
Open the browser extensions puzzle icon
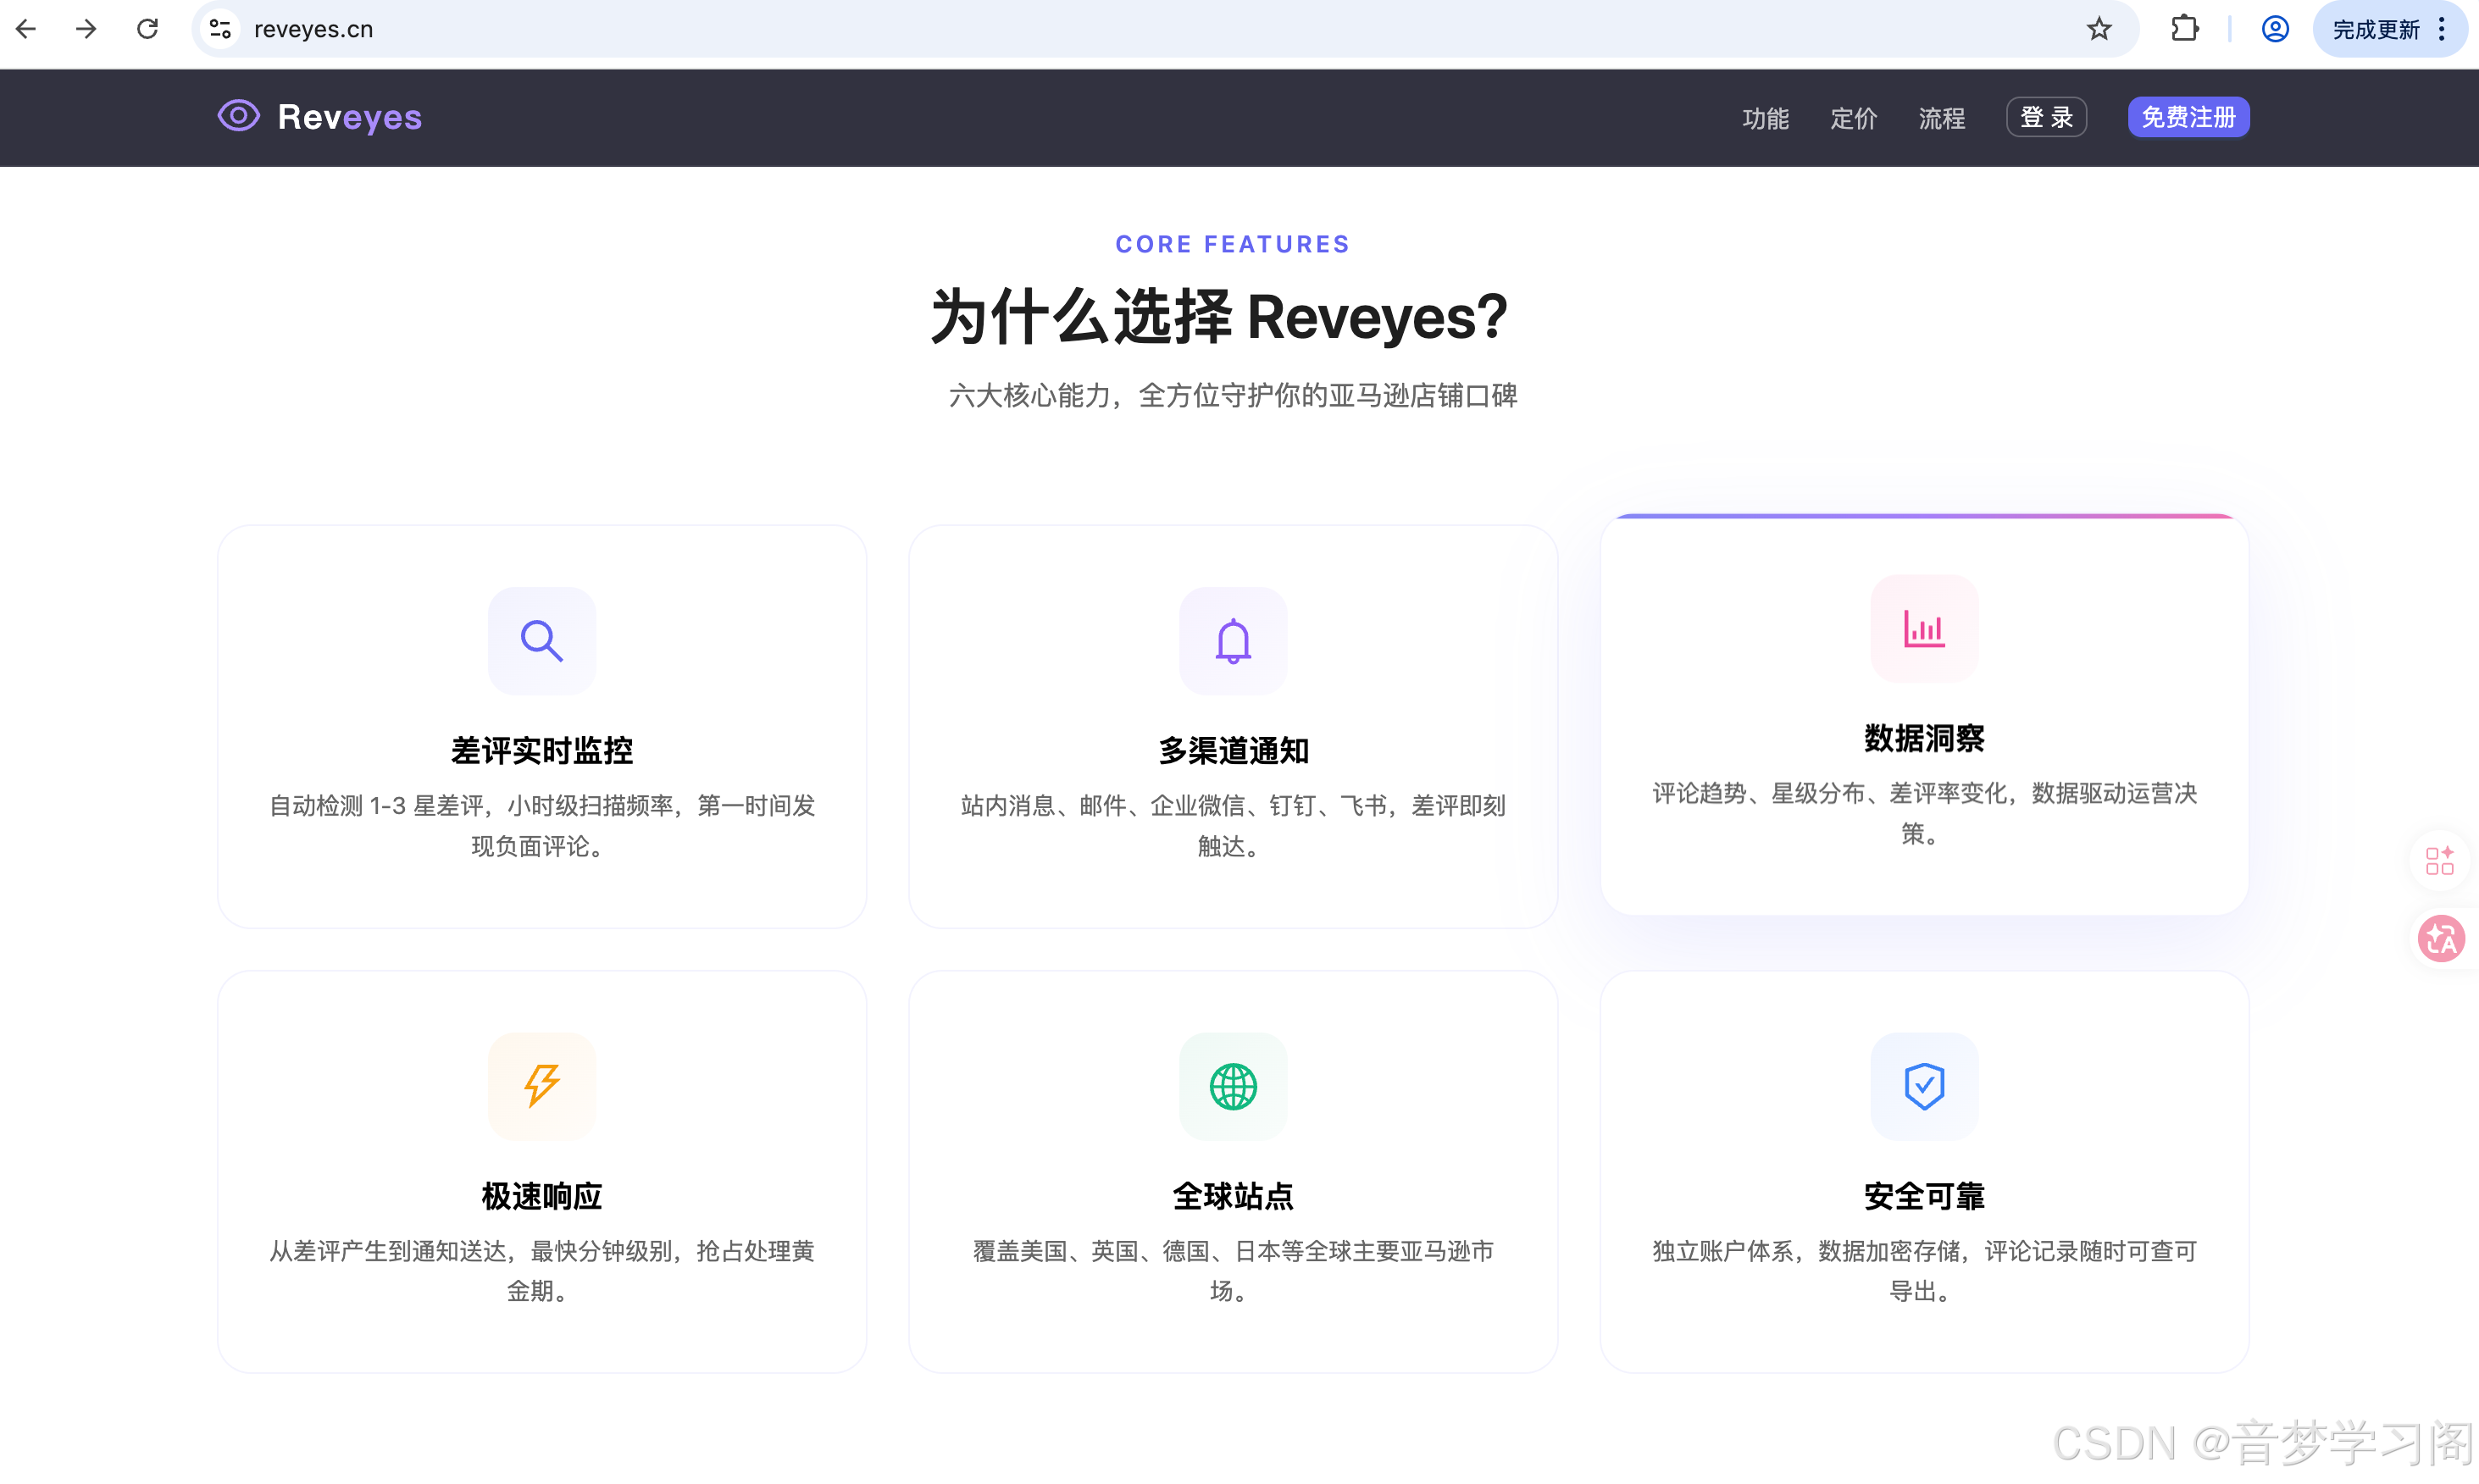tap(2185, 29)
